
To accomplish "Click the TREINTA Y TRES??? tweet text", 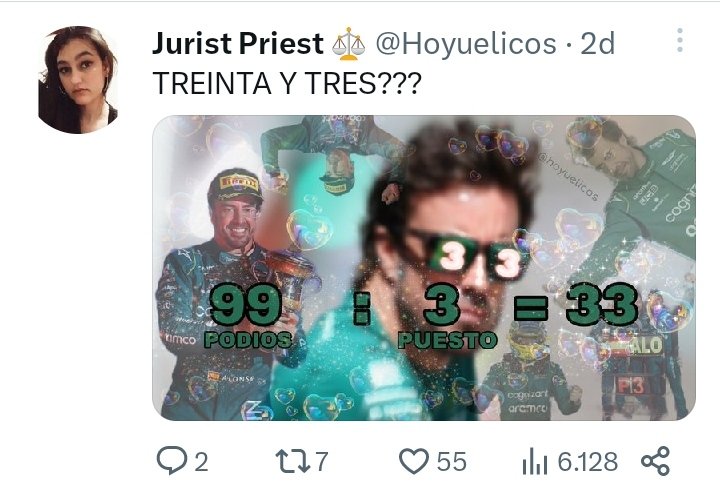I will [287, 83].
